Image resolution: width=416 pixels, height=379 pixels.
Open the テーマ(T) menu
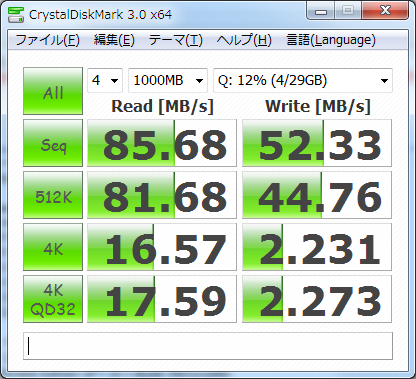[x=175, y=40]
